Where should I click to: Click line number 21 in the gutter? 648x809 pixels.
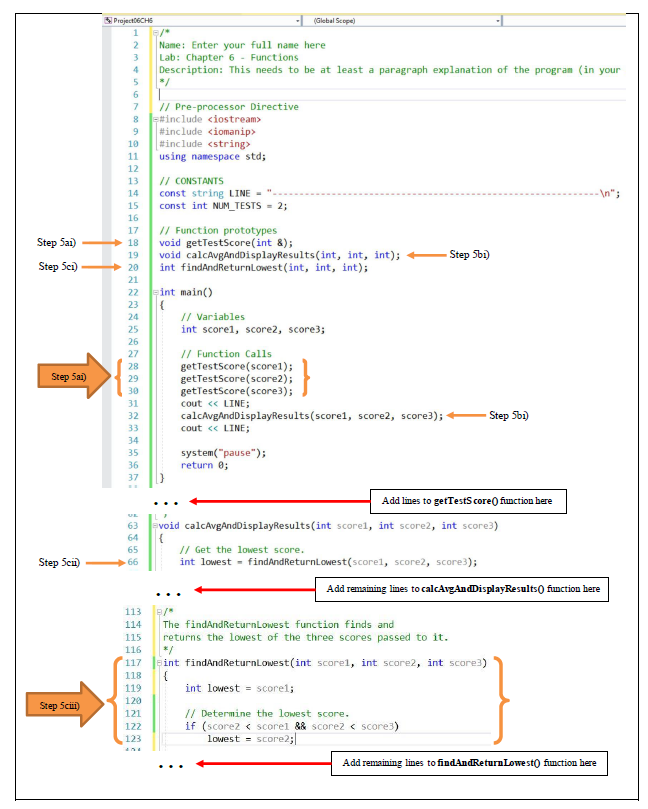point(133,280)
